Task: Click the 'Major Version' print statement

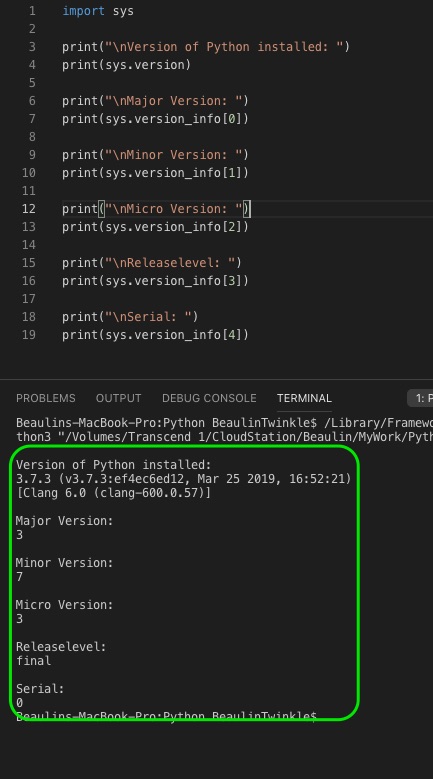Action: (x=155, y=101)
